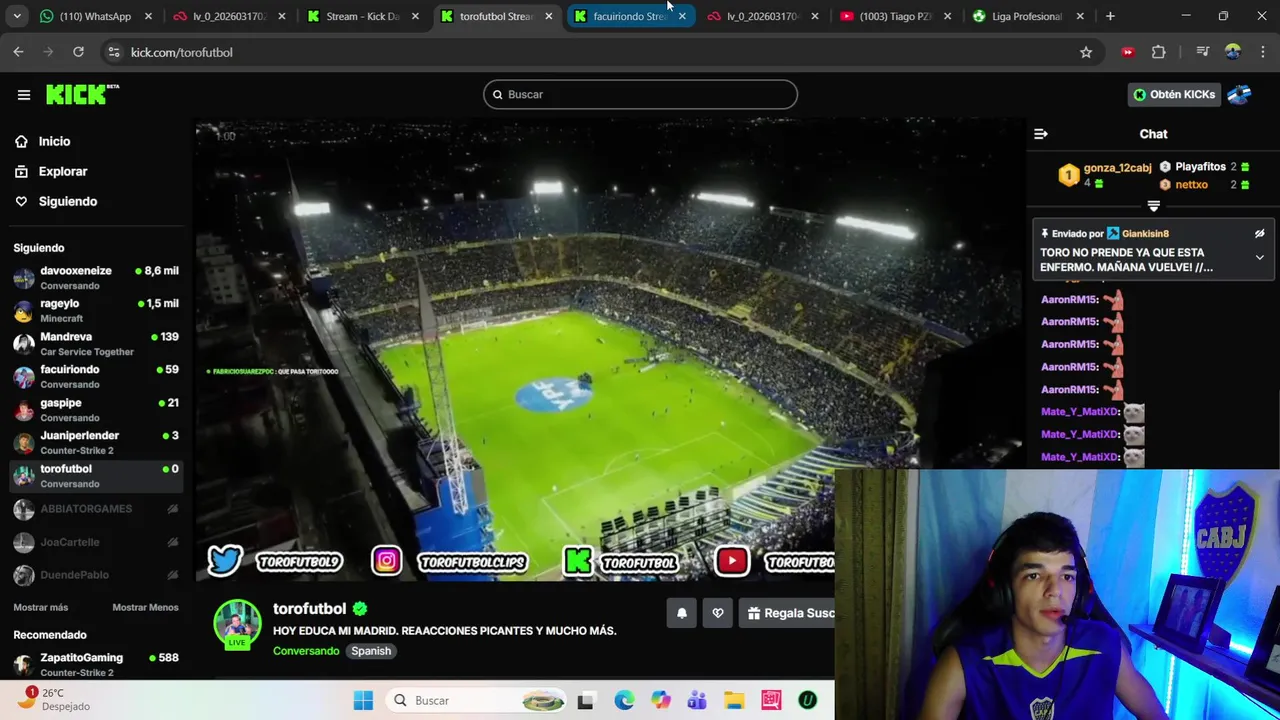Open the tab search dropdown

[16, 16]
